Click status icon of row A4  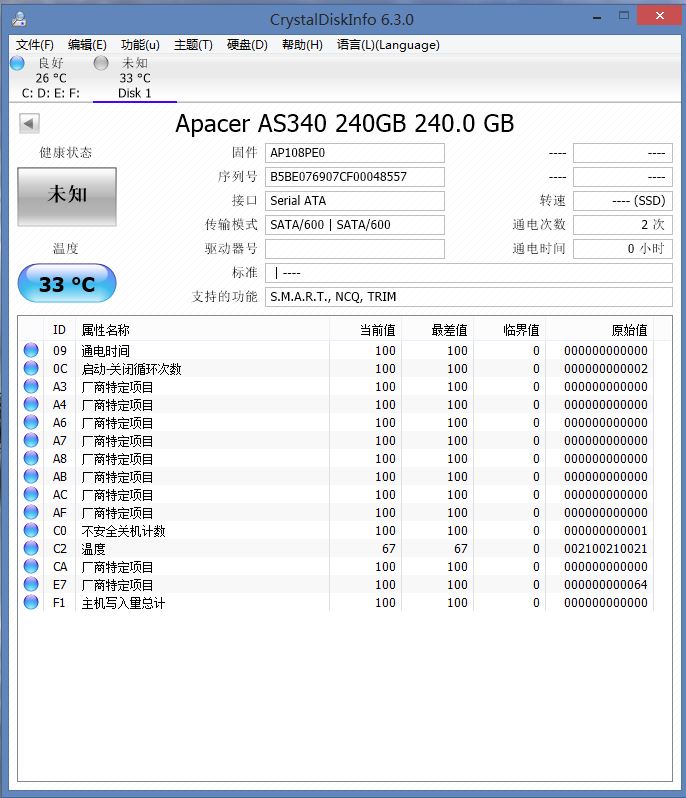point(31,404)
